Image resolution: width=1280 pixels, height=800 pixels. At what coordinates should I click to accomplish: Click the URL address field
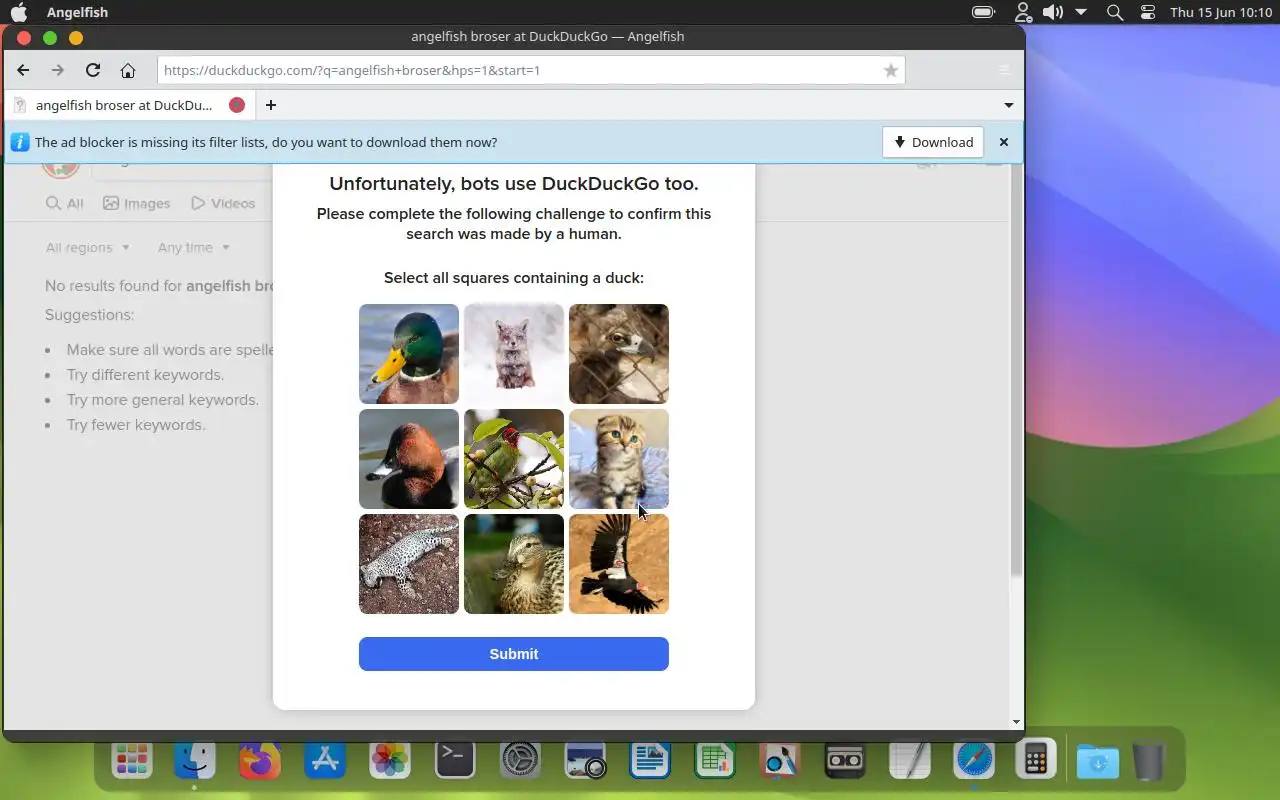[531, 70]
